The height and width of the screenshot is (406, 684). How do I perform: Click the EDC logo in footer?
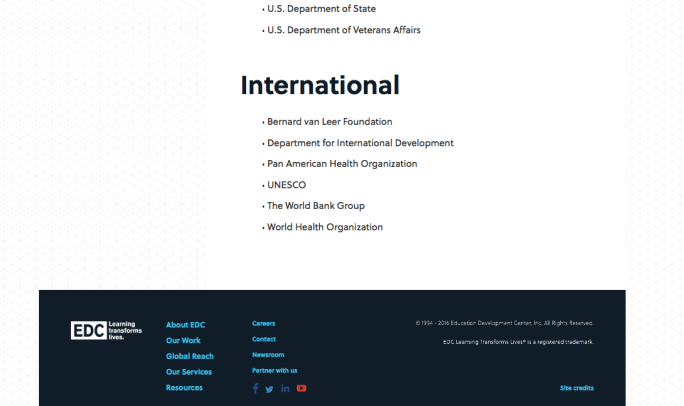click(x=106, y=330)
